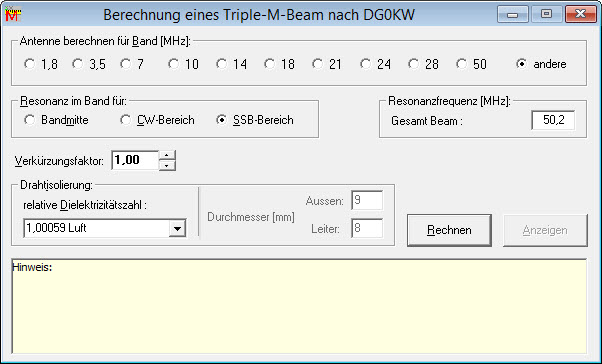Decrease Verkürzungsfaktor with down arrow
Viewport: 602px width, 364px height.
pos(167,165)
